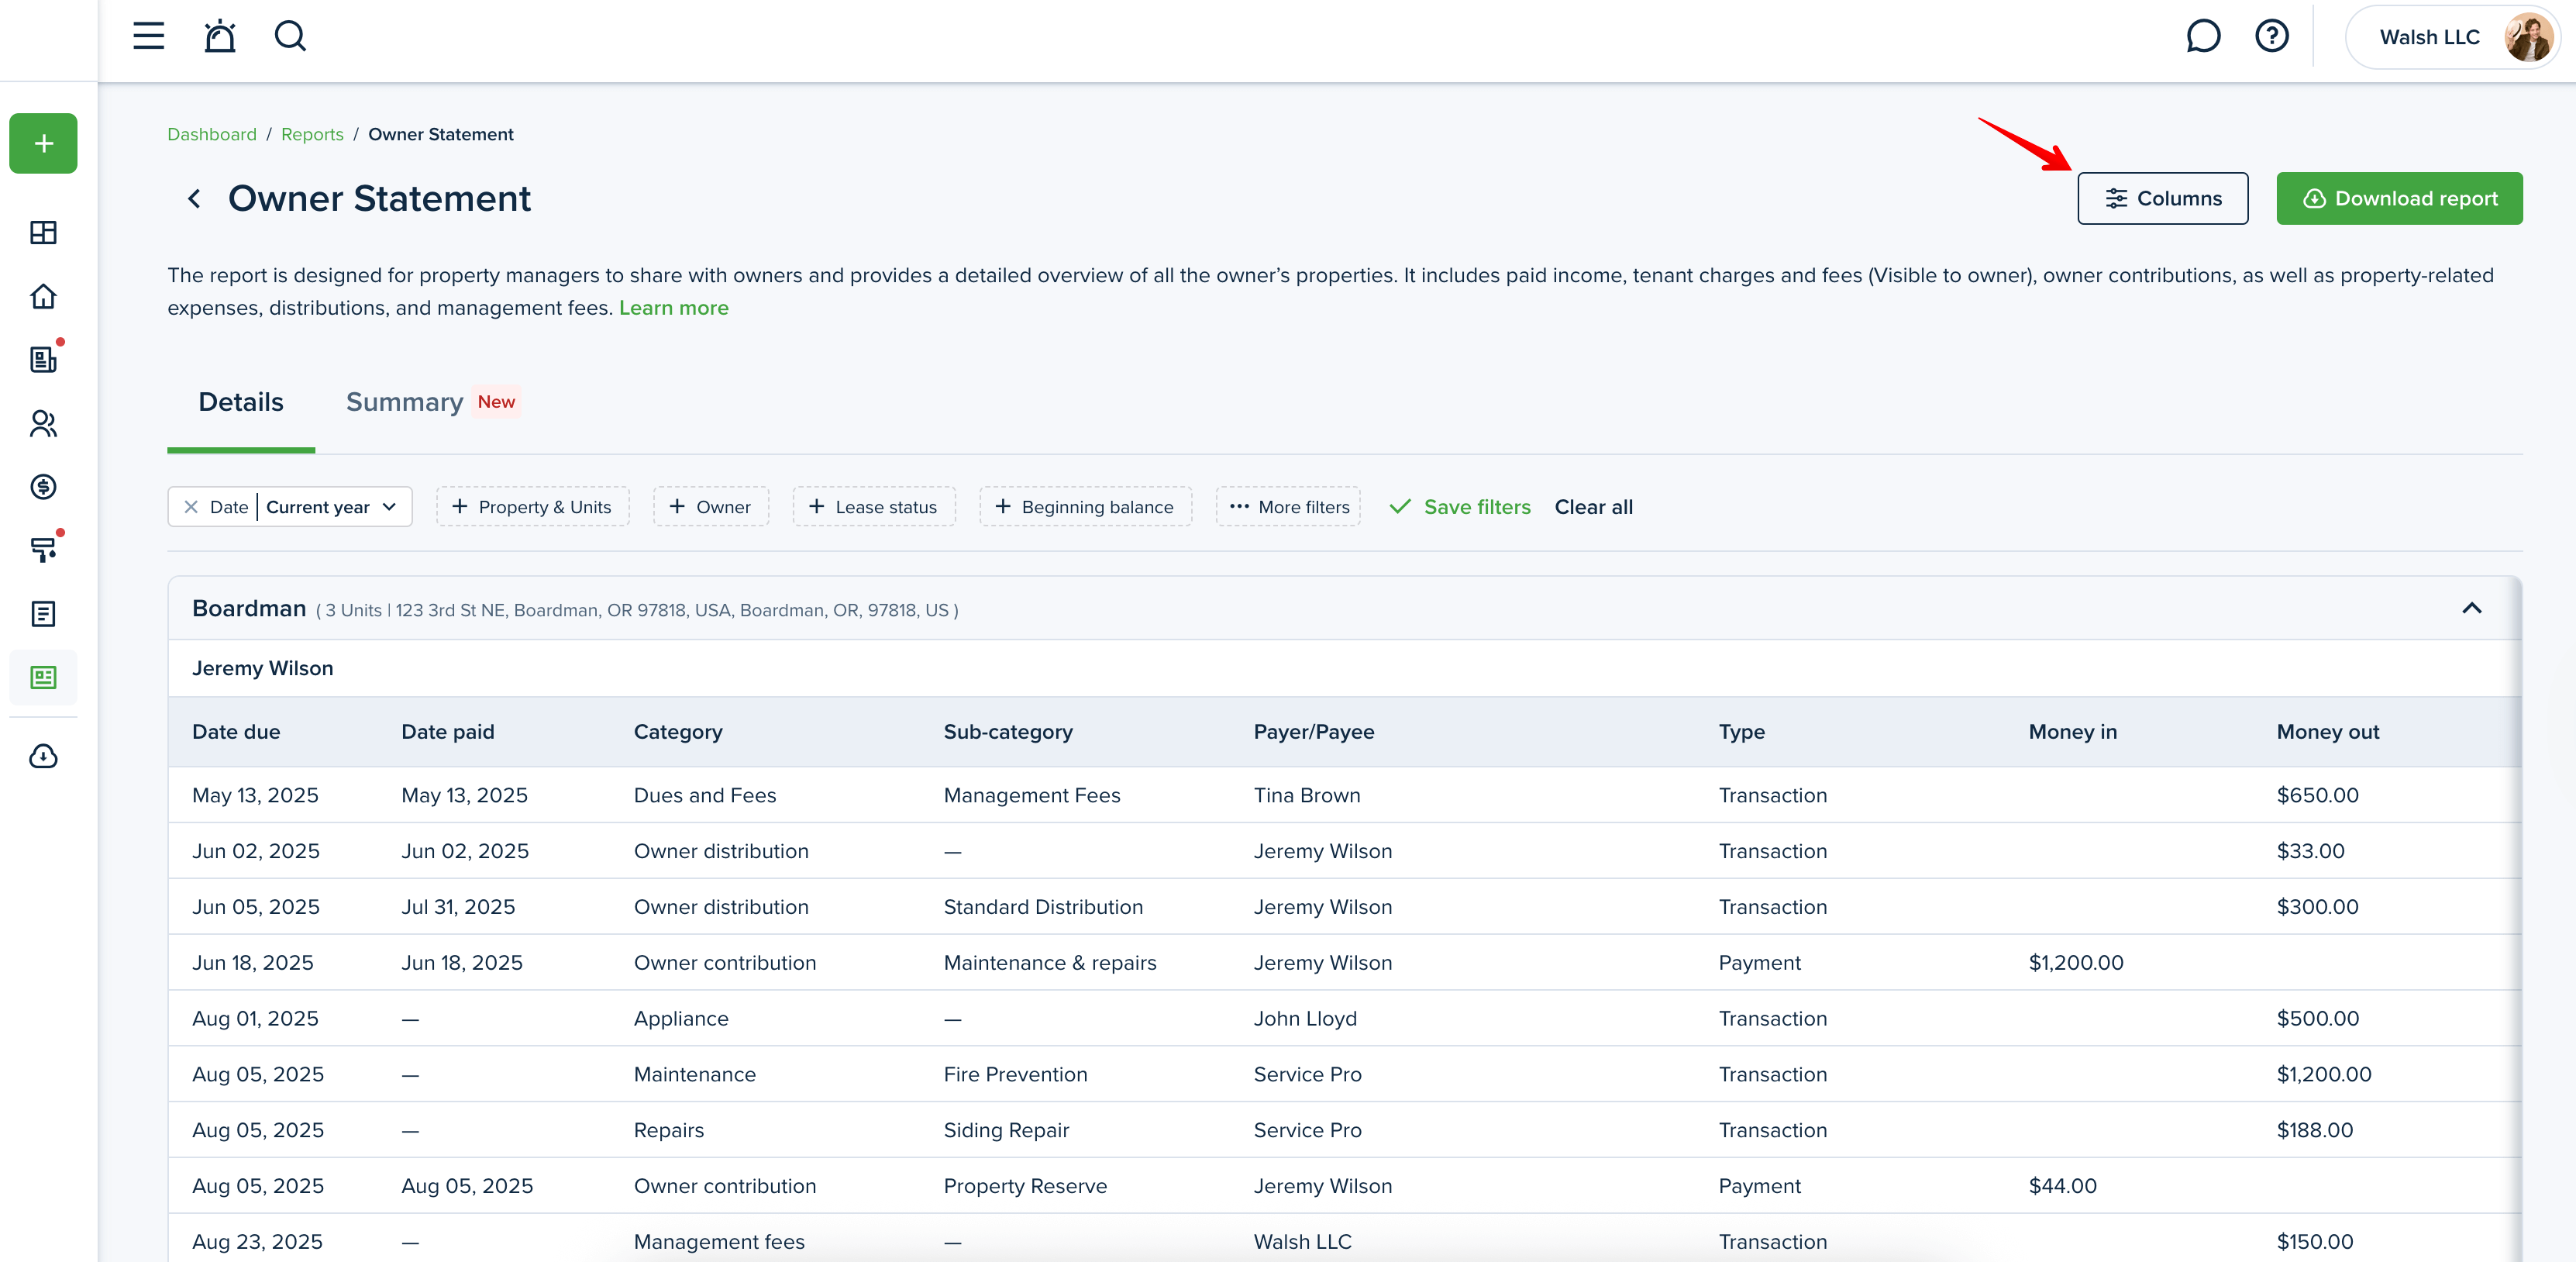Select the Details tab
2576x1262 pixels.
tap(241, 402)
